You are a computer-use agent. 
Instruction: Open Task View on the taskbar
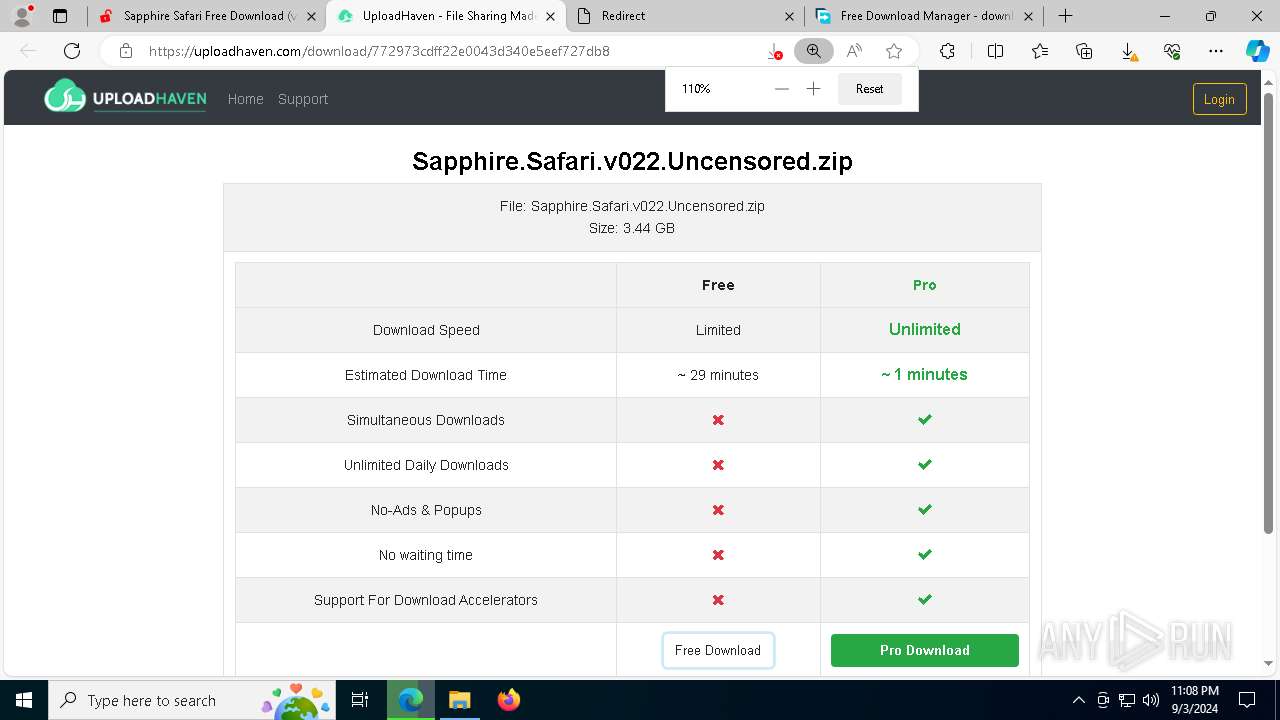(361, 700)
